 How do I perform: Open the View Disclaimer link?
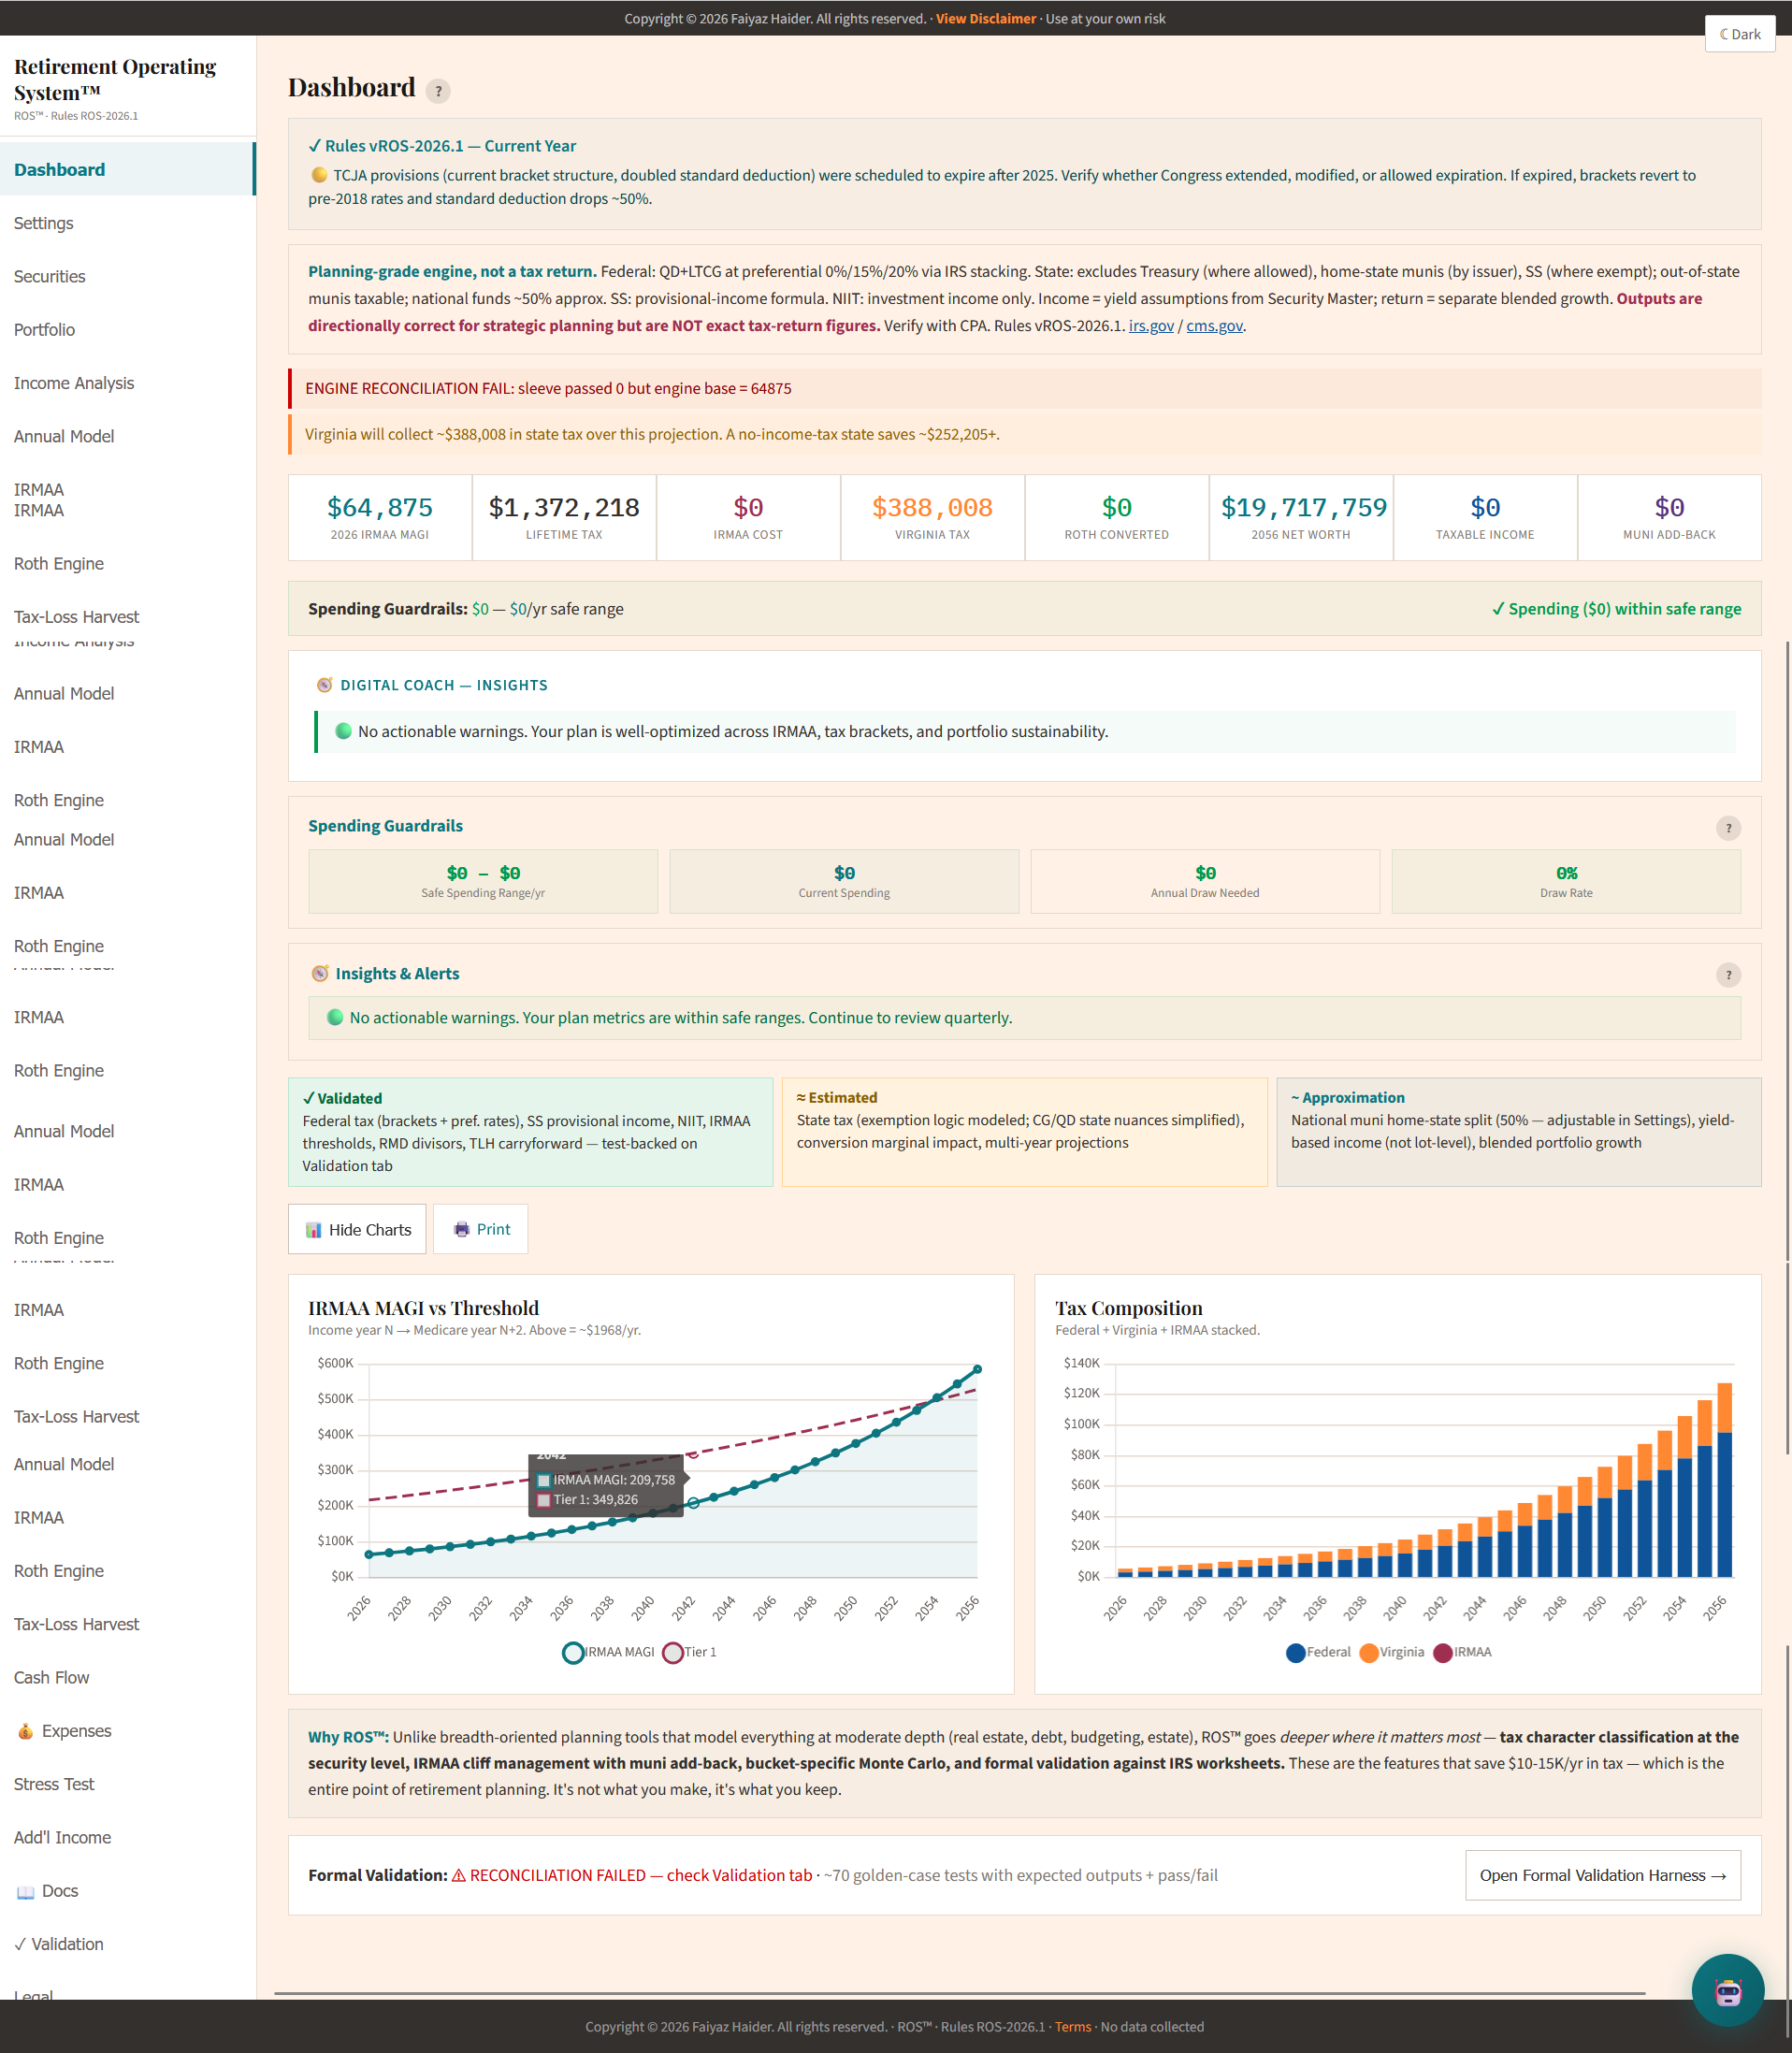(985, 19)
